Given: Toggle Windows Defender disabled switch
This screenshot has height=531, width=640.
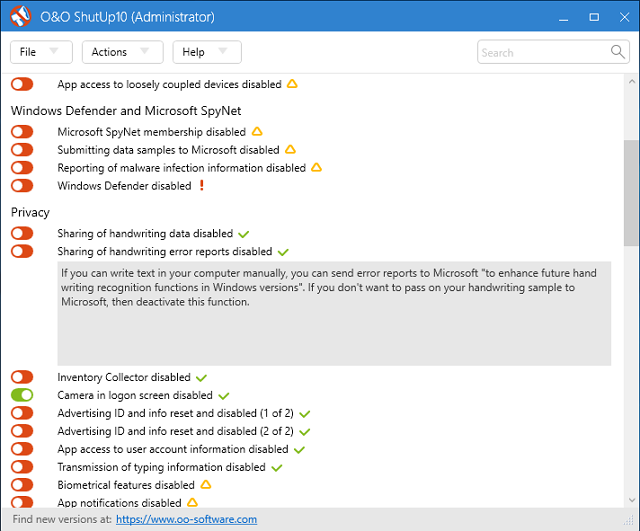Looking at the screenshot, I should (22, 185).
